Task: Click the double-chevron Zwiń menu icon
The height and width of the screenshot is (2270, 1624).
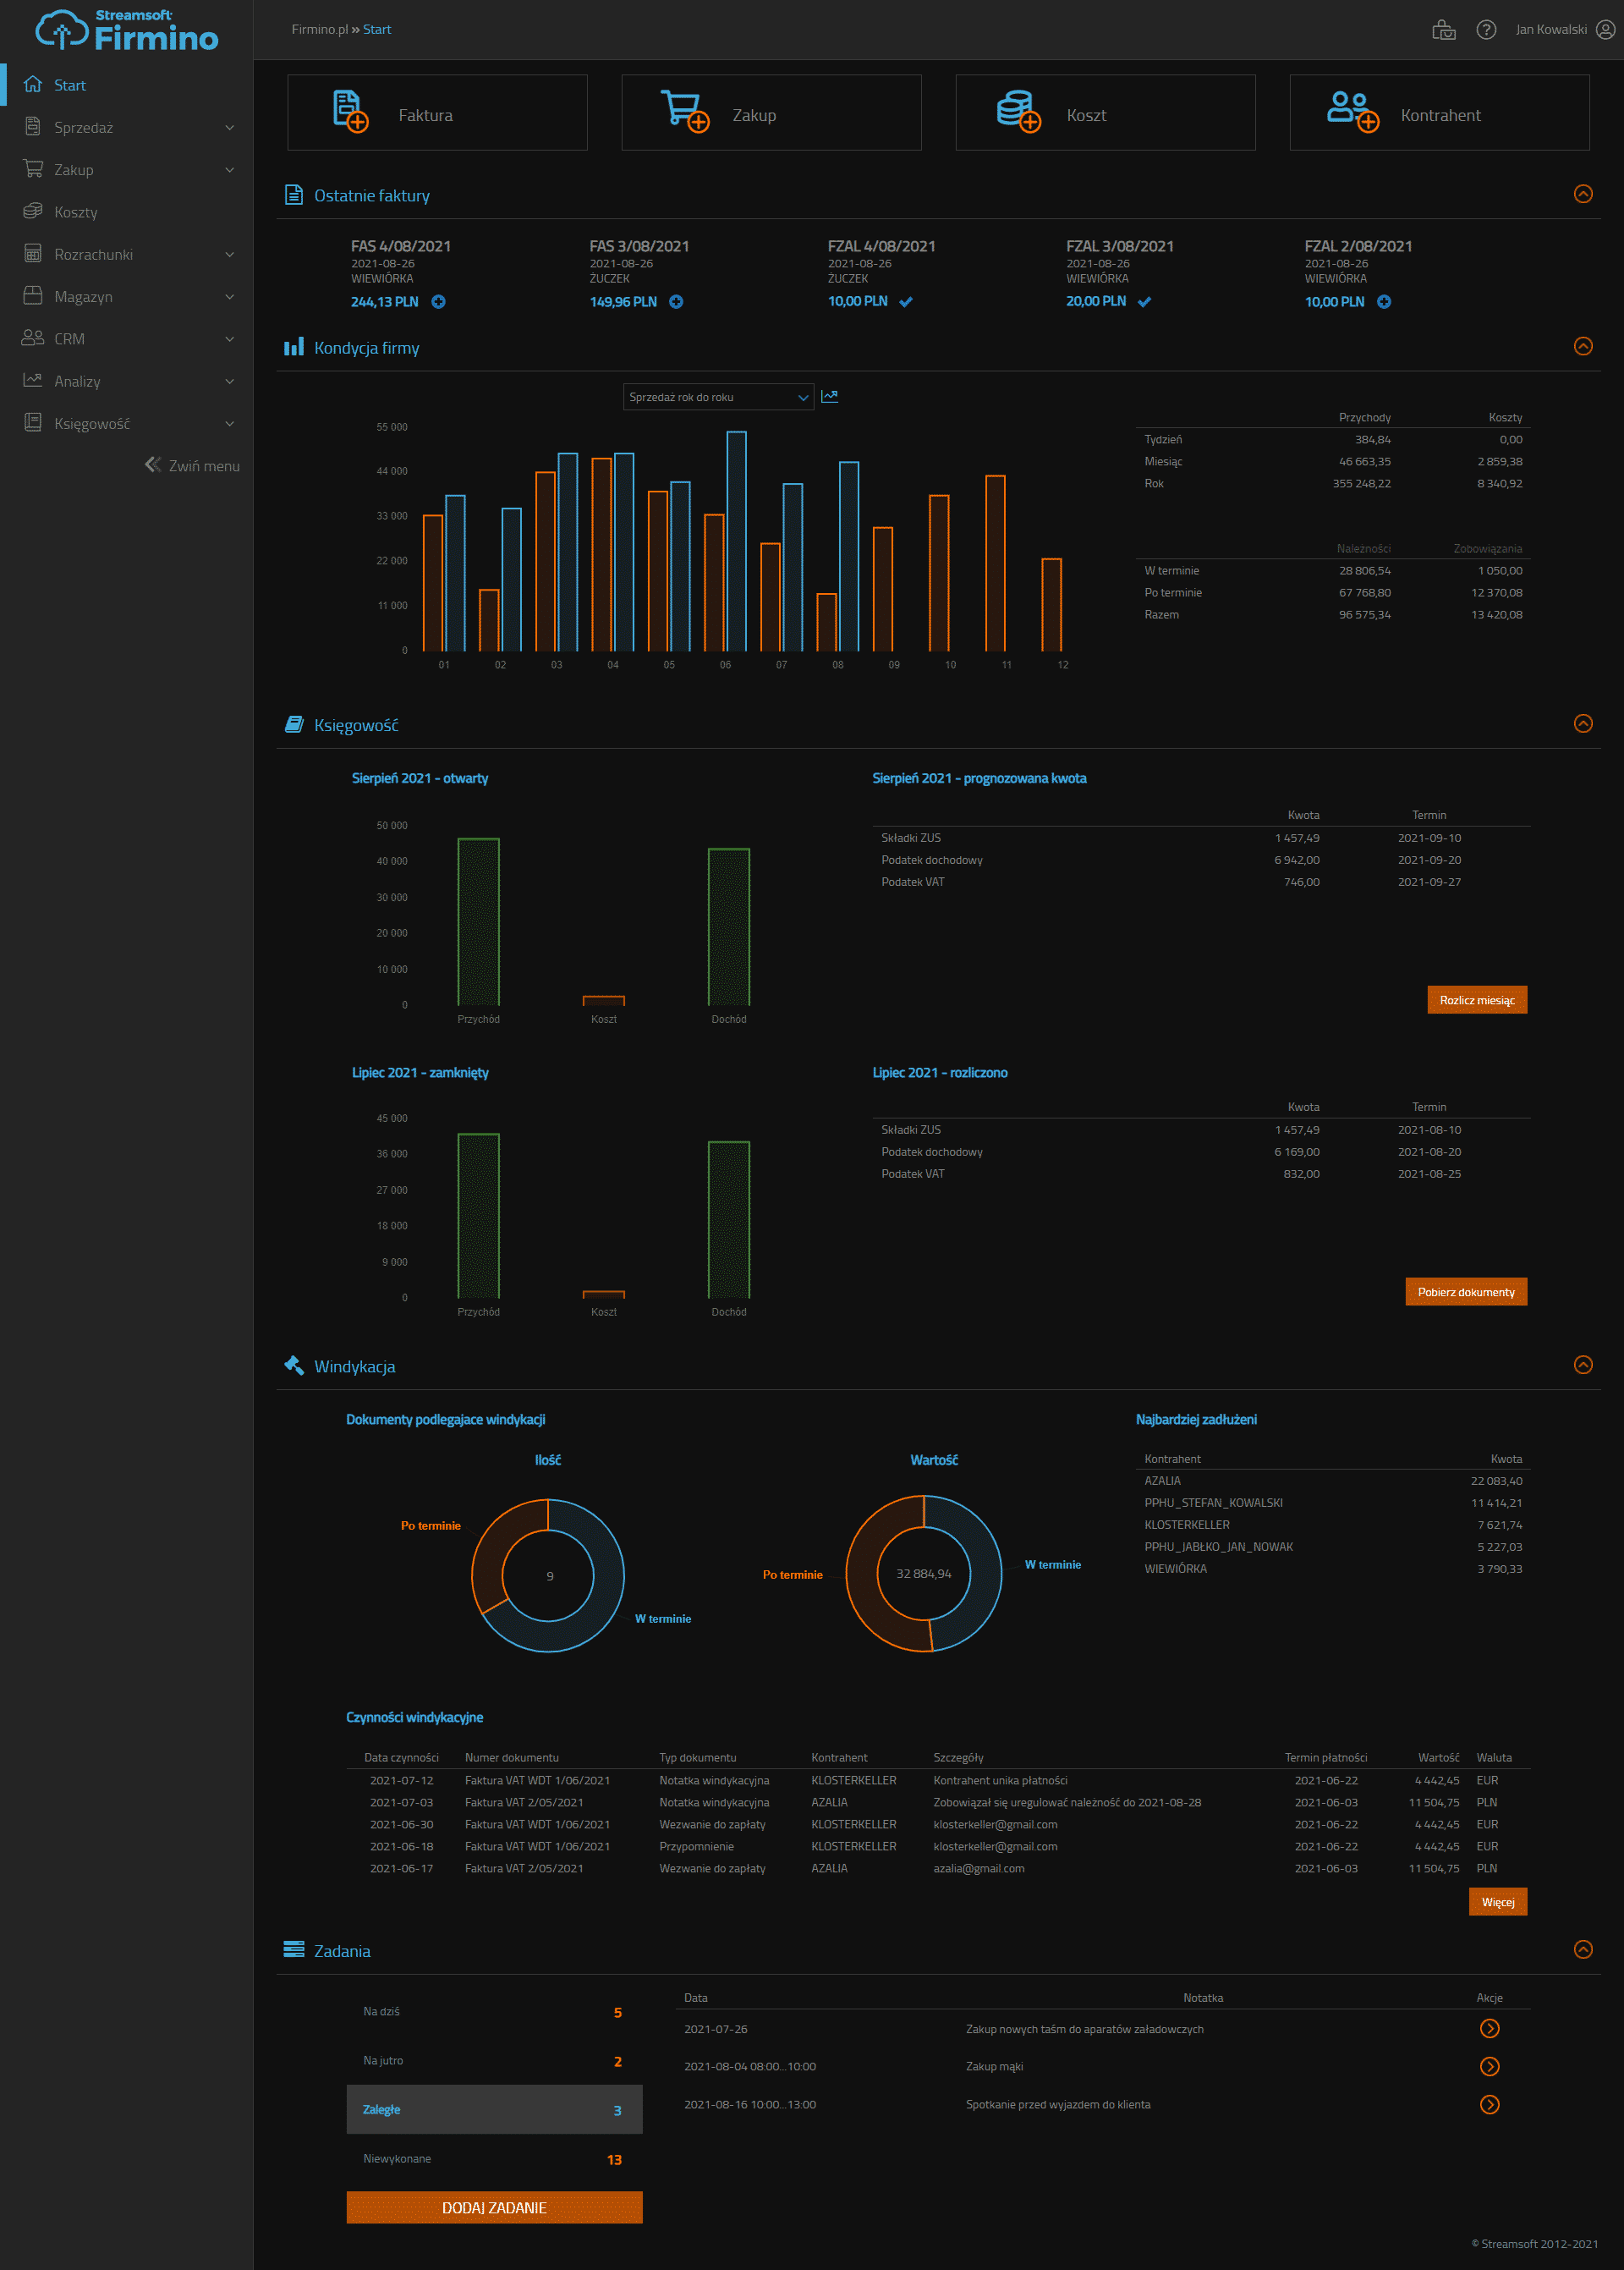Action: [153, 464]
